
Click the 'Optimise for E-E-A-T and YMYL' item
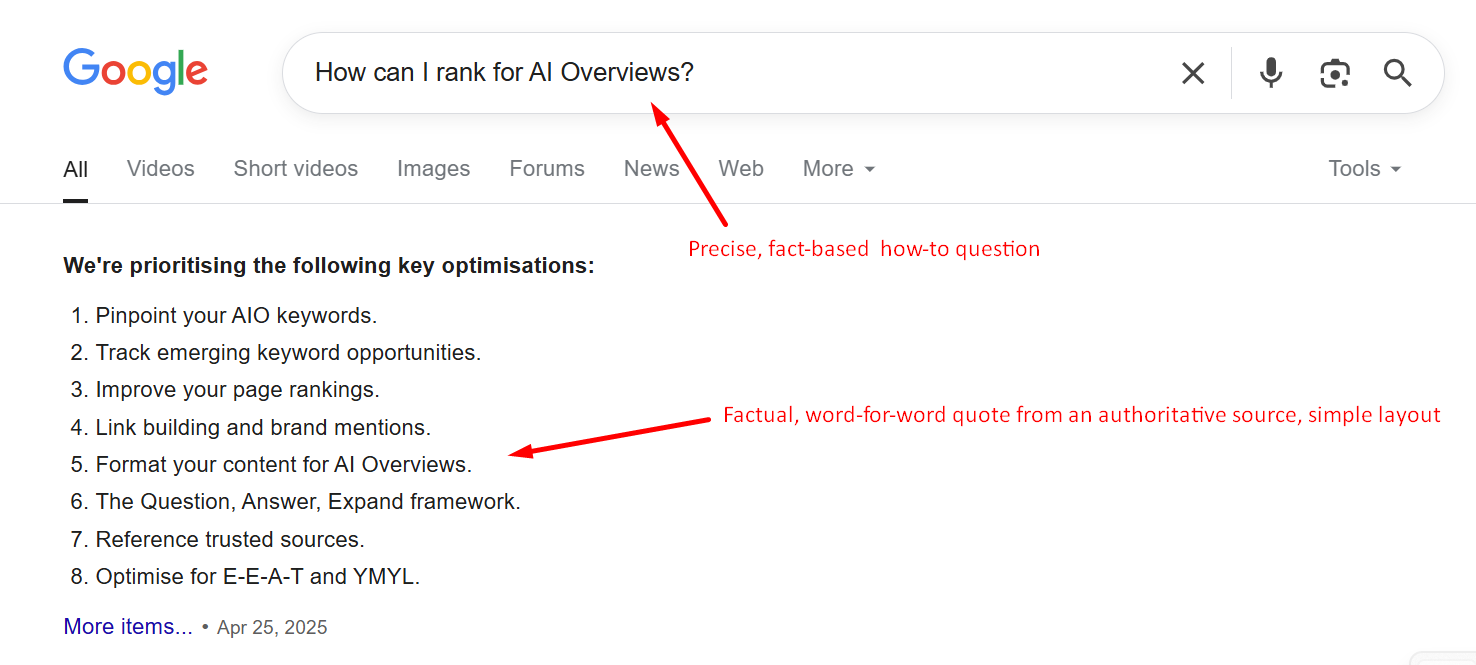pos(257,577)
